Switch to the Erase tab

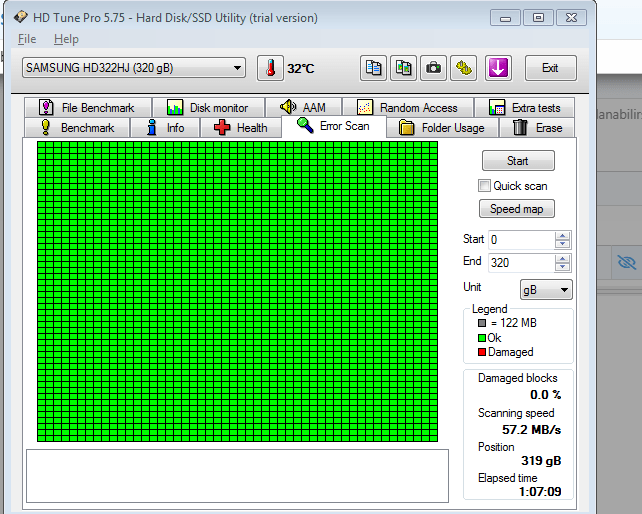point(537,128)
